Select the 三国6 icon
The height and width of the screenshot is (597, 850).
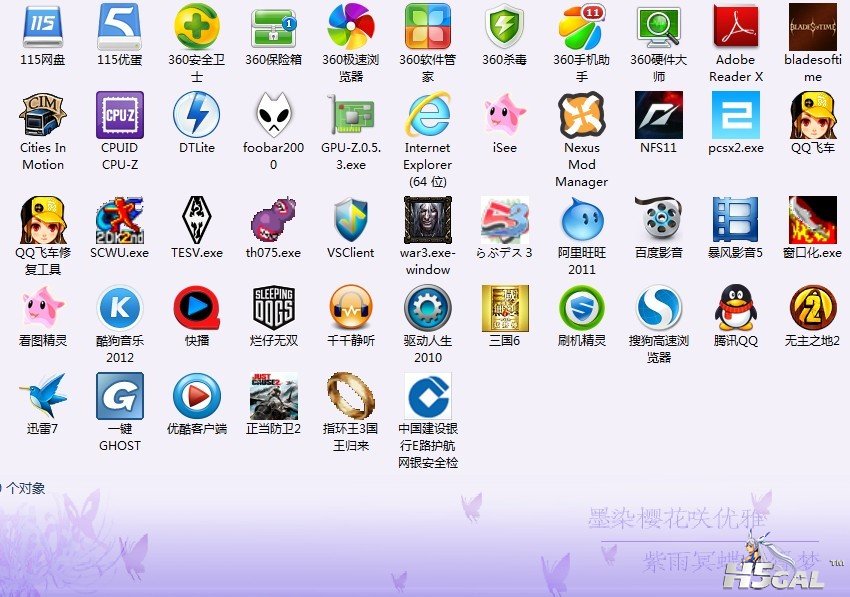point(505,307)
